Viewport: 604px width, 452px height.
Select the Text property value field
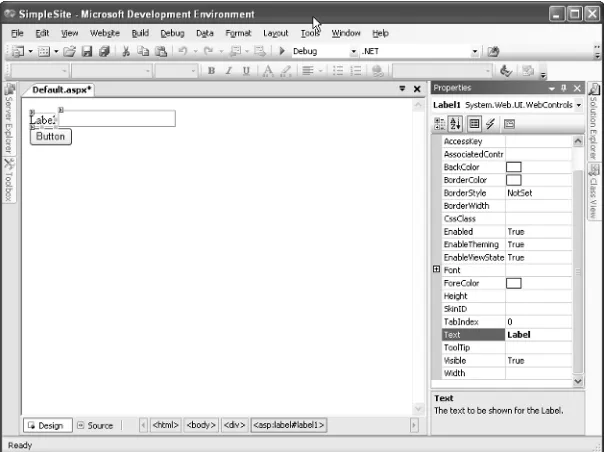pyautogui.click(x=539, y=334)
